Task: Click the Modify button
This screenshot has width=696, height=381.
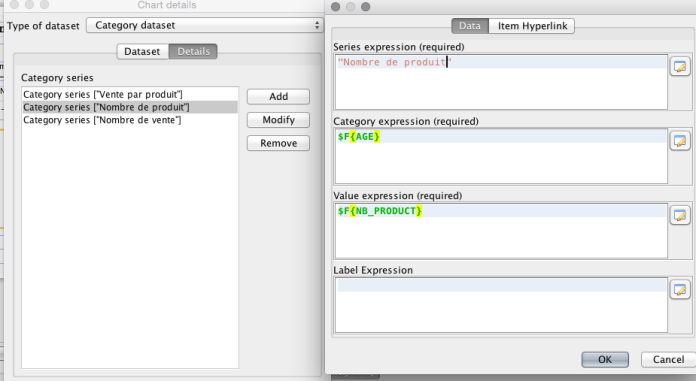Action: click(278, 120)
